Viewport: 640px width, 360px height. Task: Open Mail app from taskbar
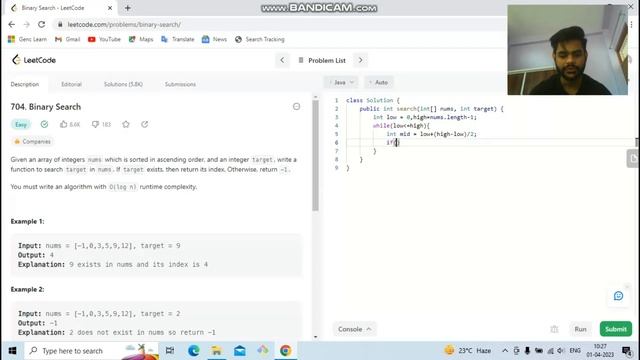(240, 351)
